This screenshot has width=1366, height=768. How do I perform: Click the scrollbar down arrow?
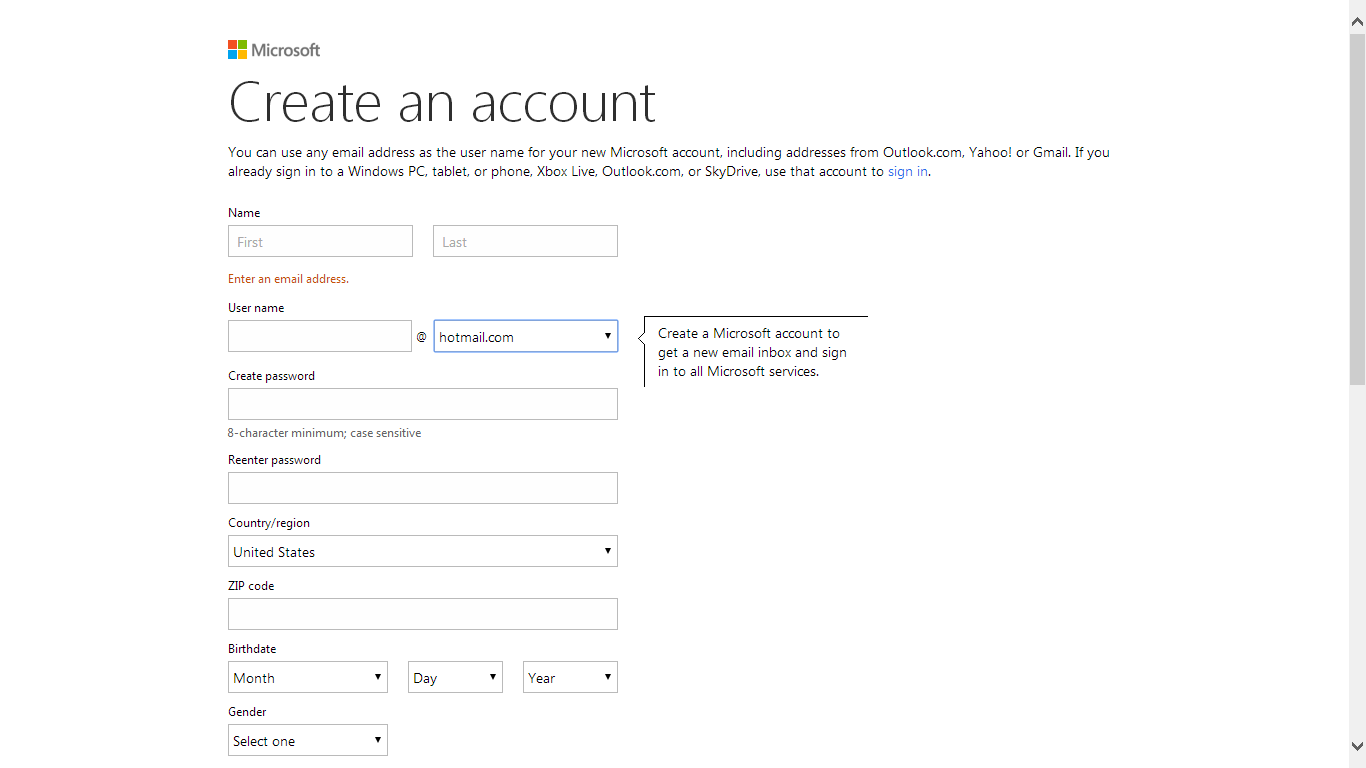[1357, 746]
